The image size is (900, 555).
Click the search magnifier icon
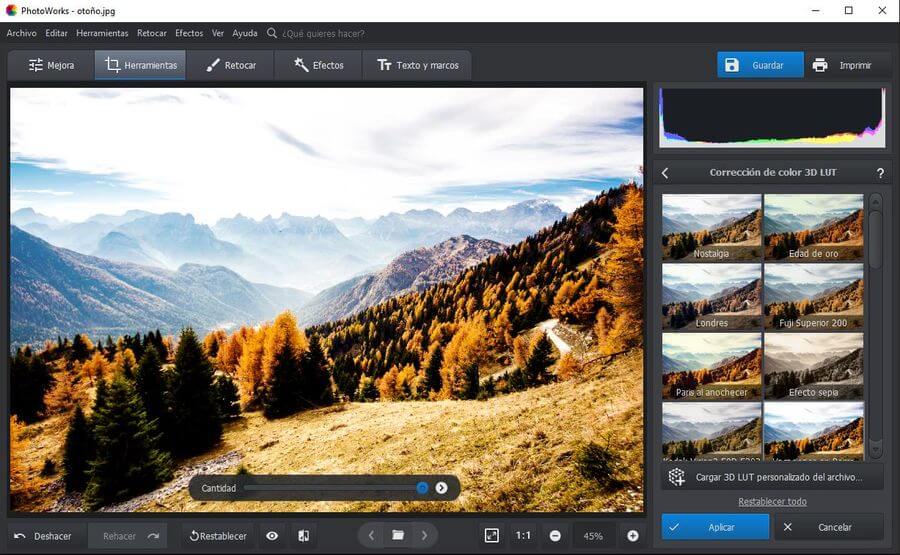272,33
